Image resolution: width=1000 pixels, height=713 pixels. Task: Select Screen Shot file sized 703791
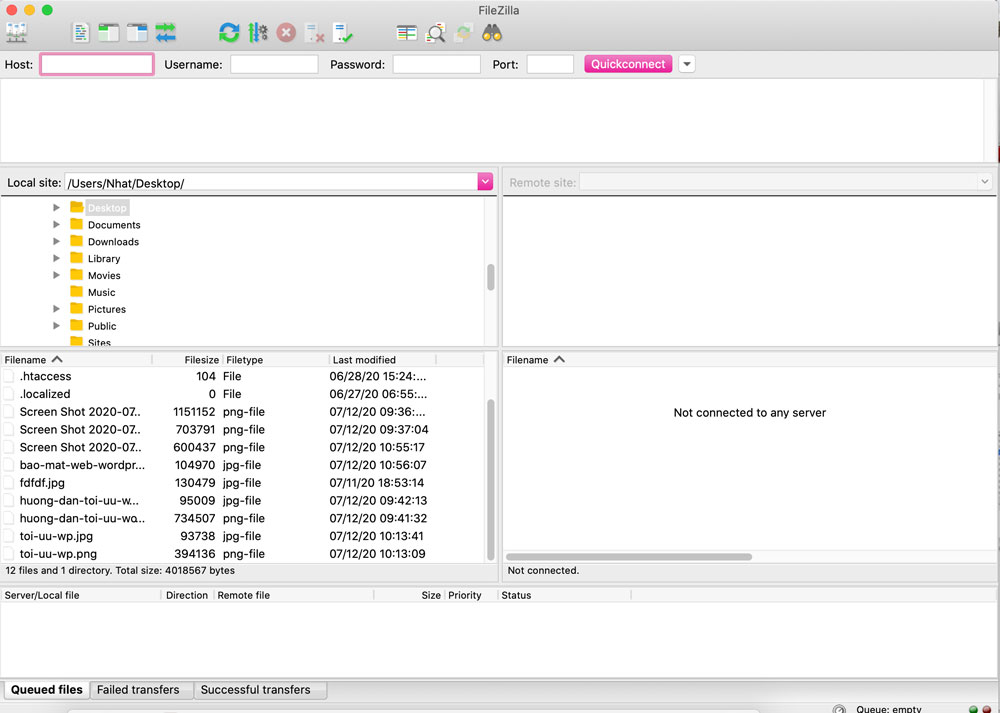pyautogui.click(x=242, y=430)
